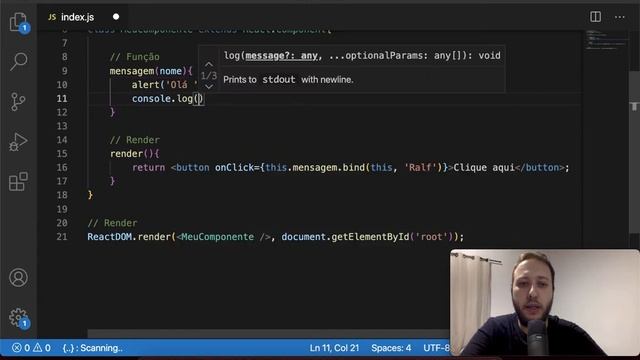
Task: Click the log signature hint text
Action: tap(362, 56)
